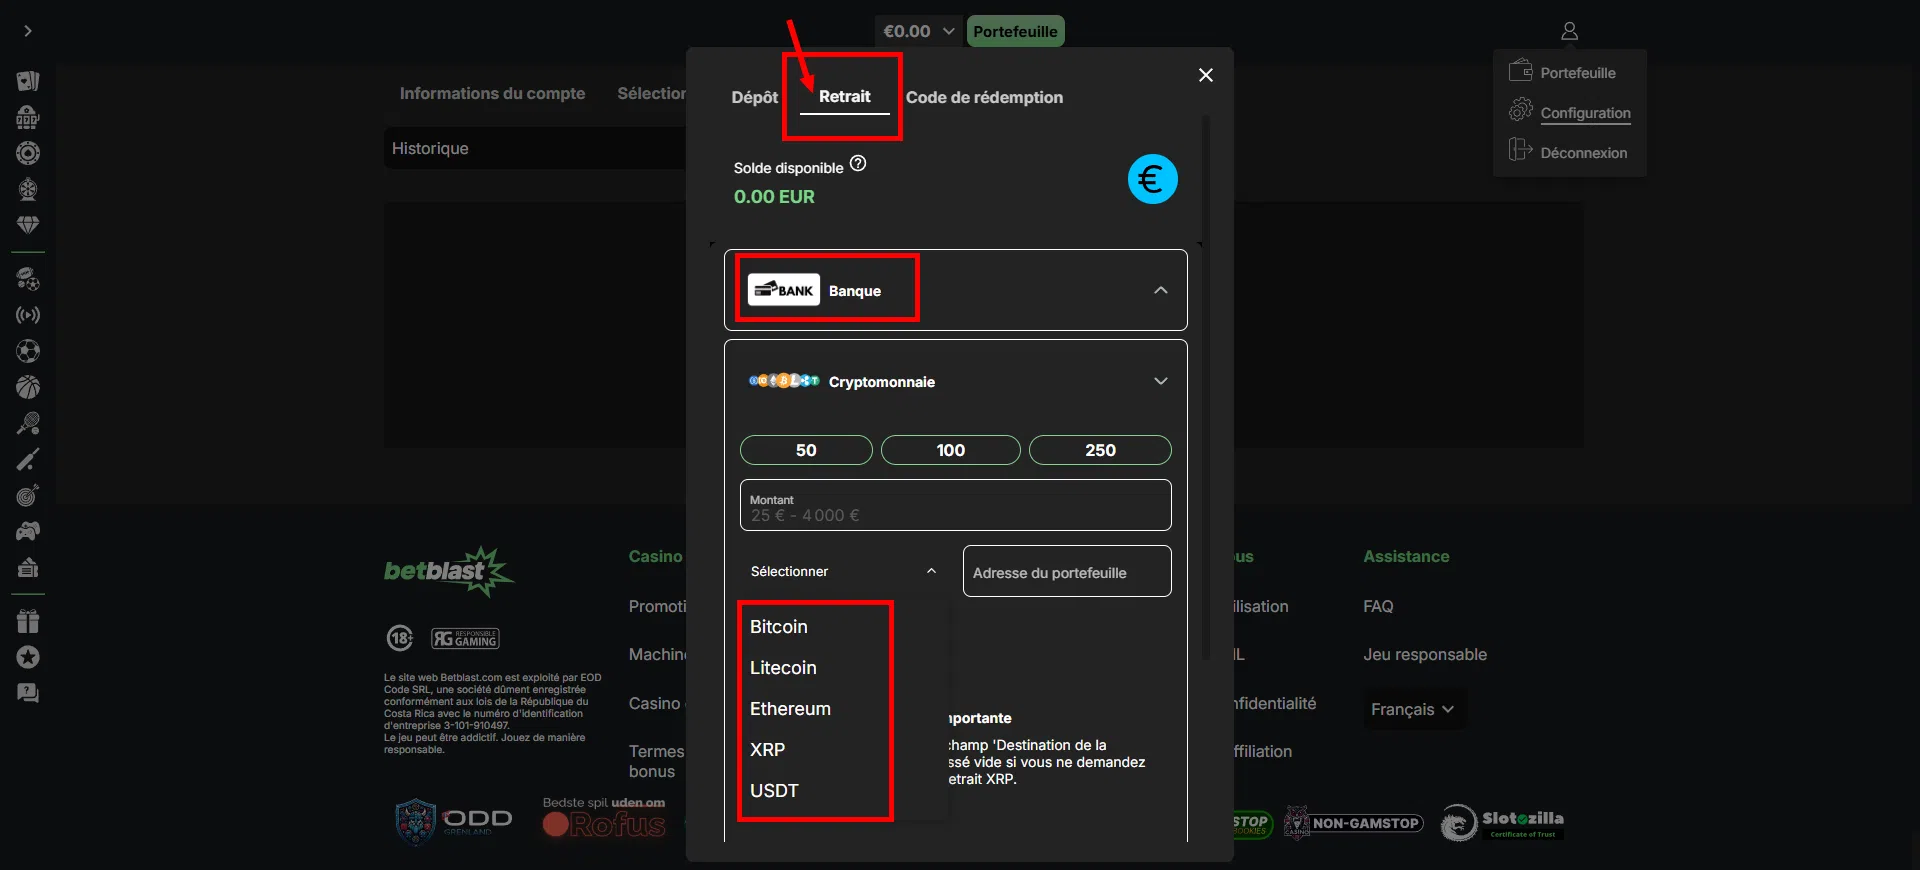
Task: Open the Code de rédemption tab
Action: pos(984,97)
